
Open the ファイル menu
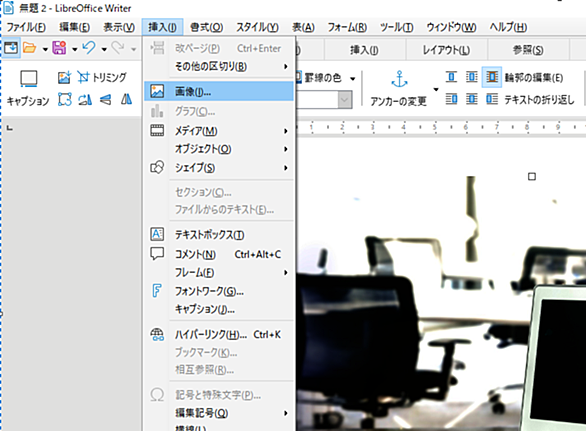point(26,27)
